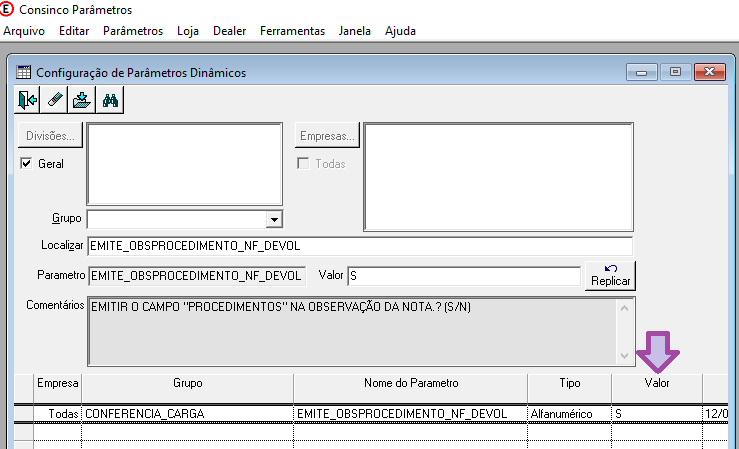Minimize the Configuração de Parâmetros Dinâmicos window
The height and width of the screenshot is (449, 739).
[x=641, y=72]
